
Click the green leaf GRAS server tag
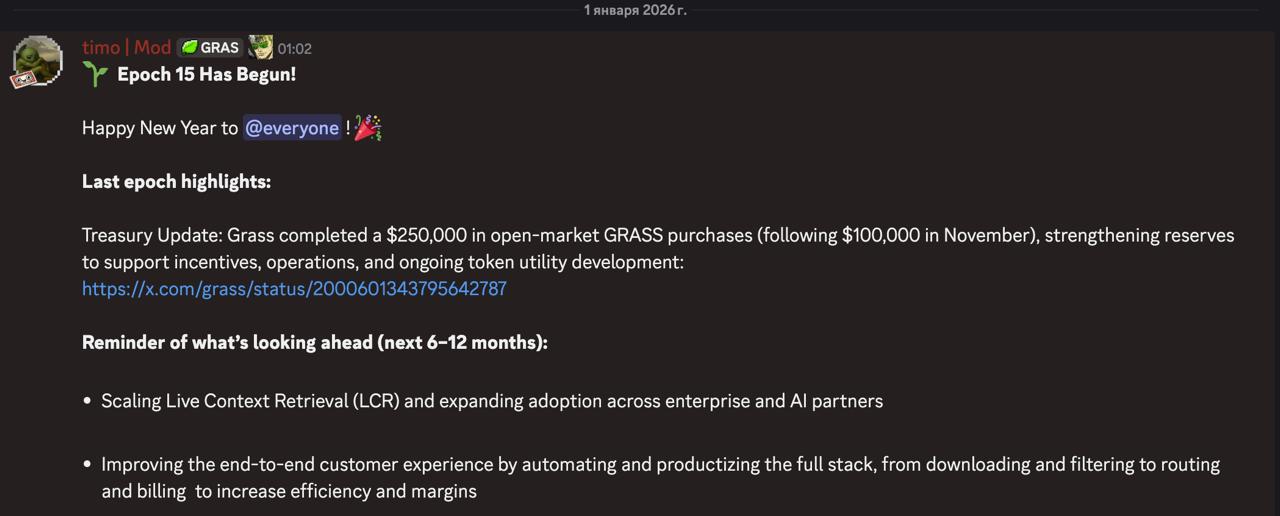(210, 47)
